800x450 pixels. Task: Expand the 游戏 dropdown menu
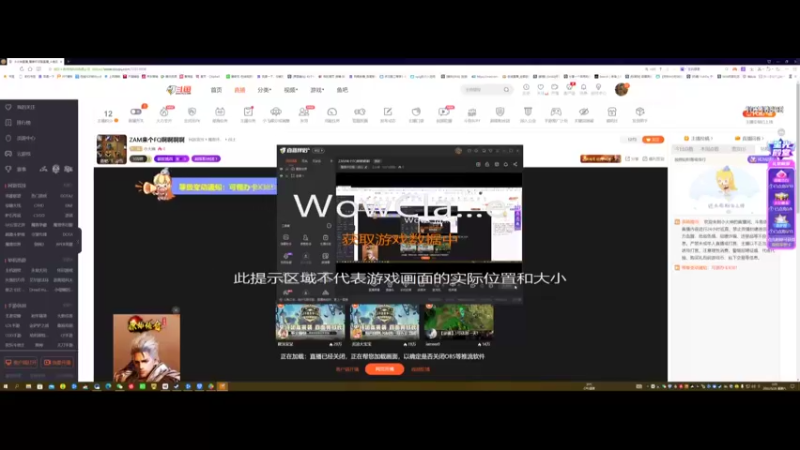pos(317,90)
